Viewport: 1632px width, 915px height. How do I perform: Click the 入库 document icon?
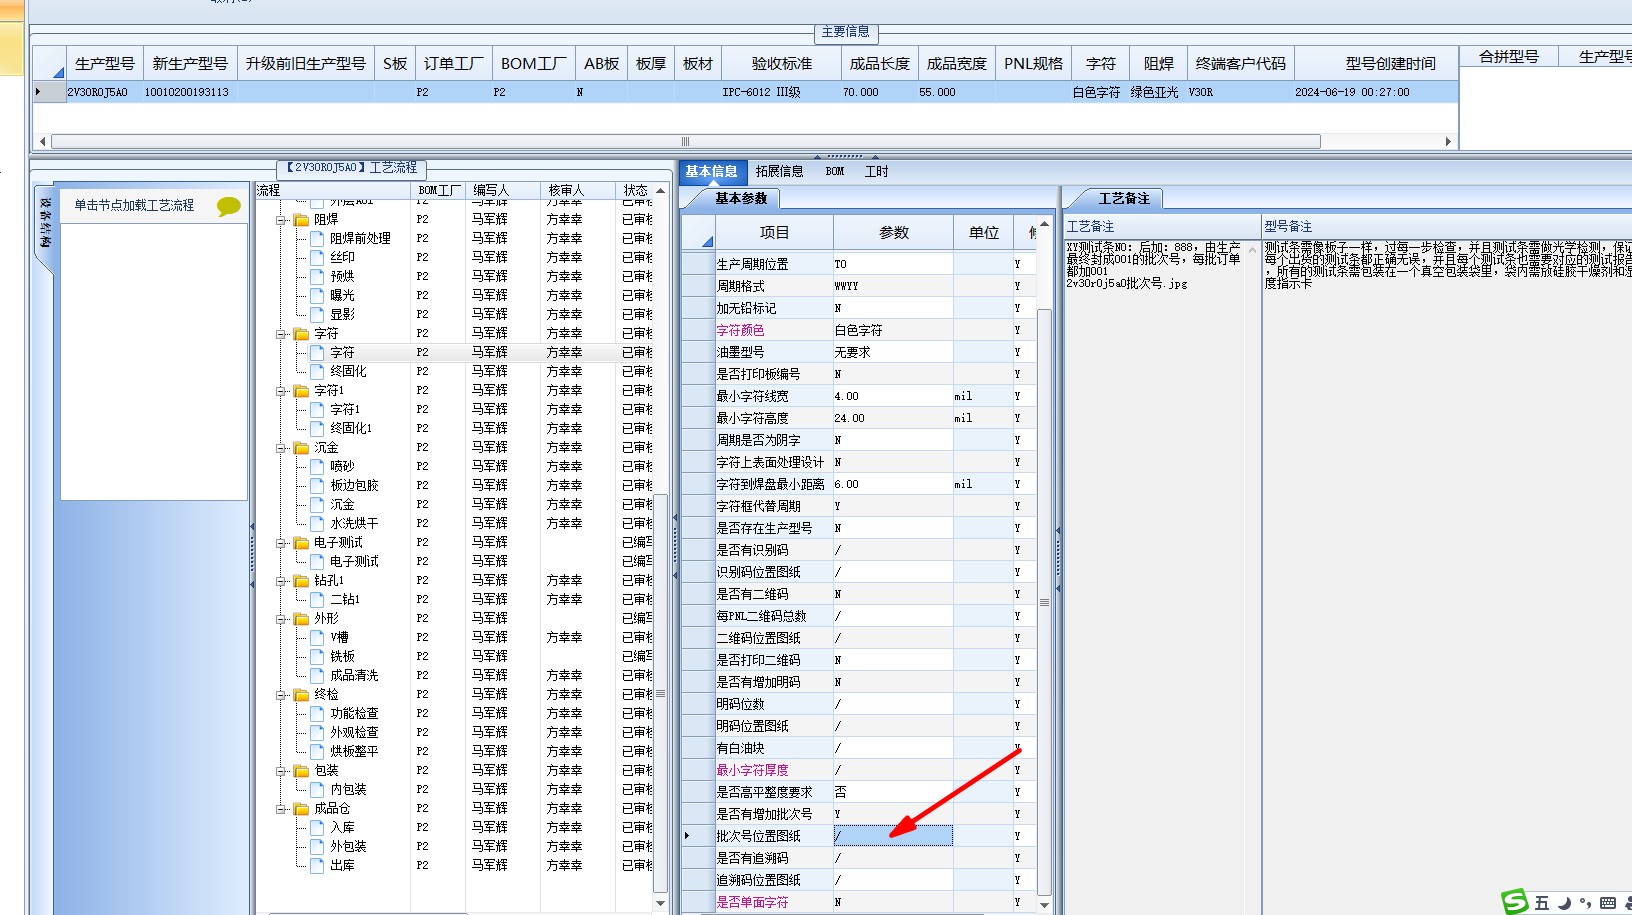tap(318, 828)
